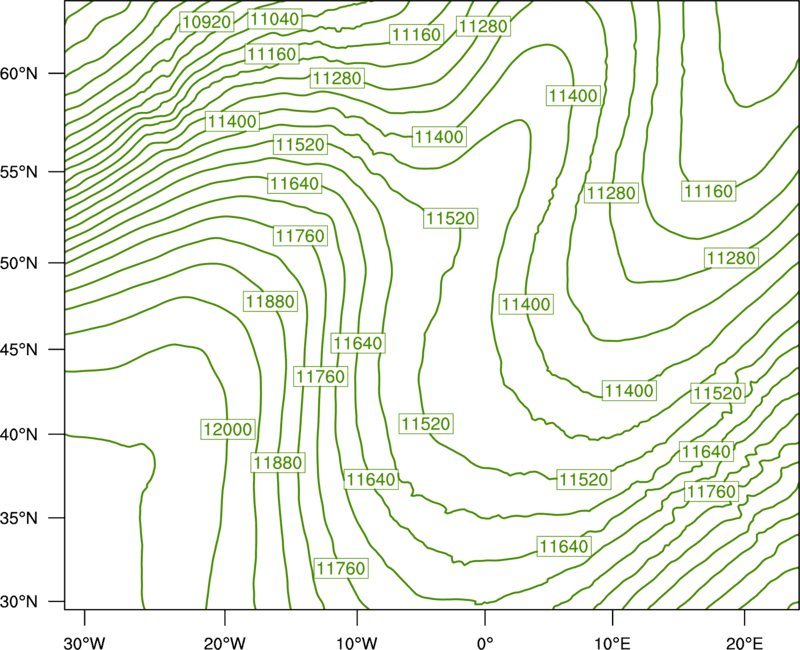
Task: Select the 50°N latitude axis label
Action: (19, 263)
